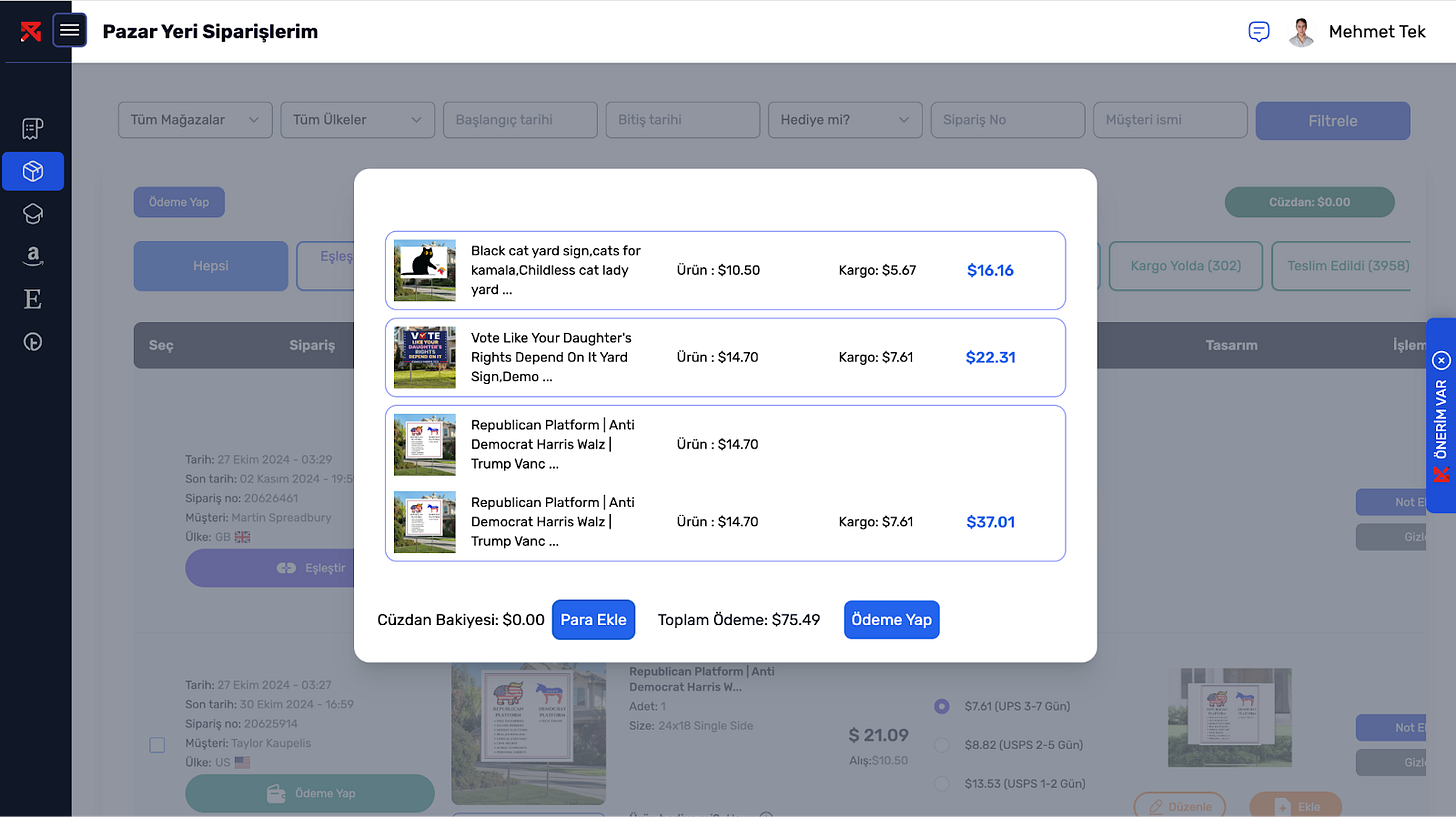This screenshot has height=817, width=1456.
Task: Open the Etsy E sidebar icon
Action: [x=33, y=299]
